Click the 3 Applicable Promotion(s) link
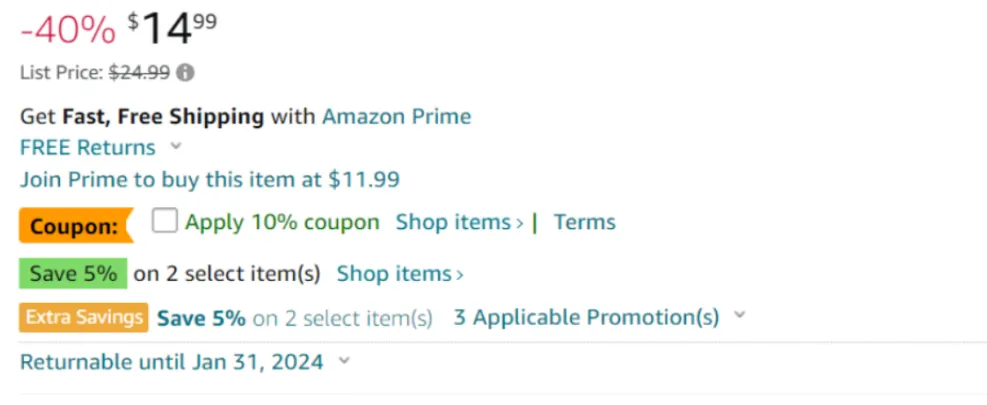The height and width of the screenshot is (405, 987). click(x=586, y=318)
